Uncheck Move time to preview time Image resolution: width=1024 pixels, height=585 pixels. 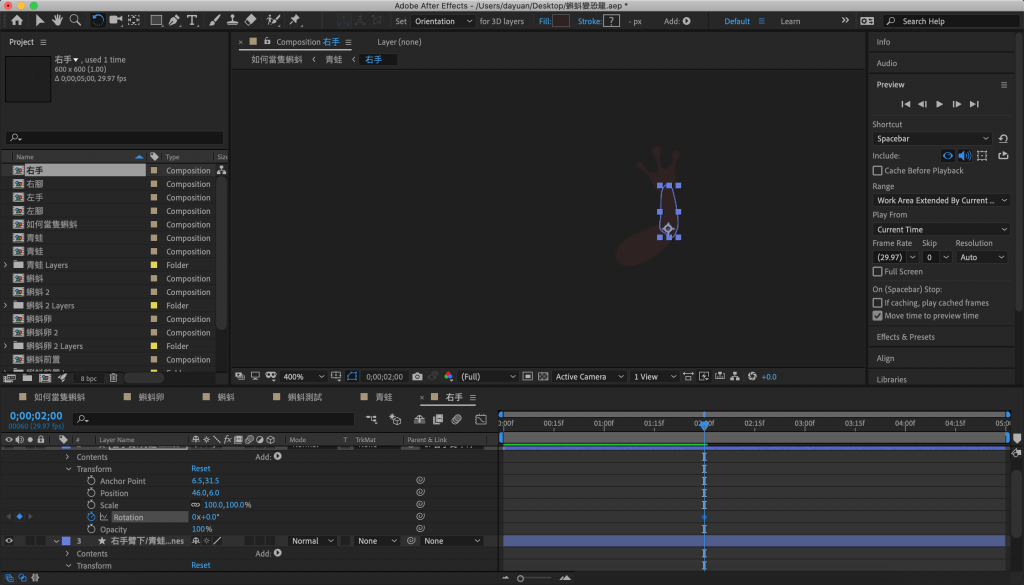tap(878, 316)
